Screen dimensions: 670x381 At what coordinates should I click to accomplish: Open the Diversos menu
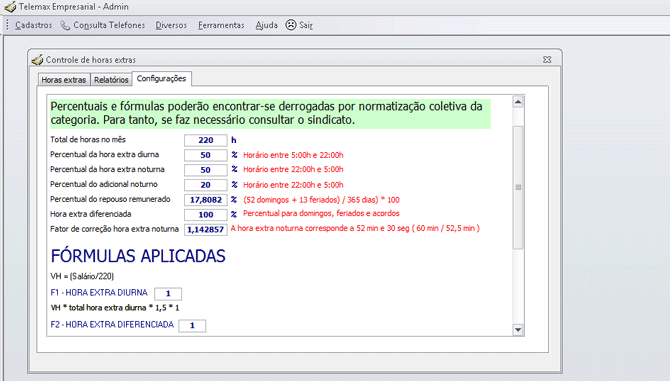point(171,25)
